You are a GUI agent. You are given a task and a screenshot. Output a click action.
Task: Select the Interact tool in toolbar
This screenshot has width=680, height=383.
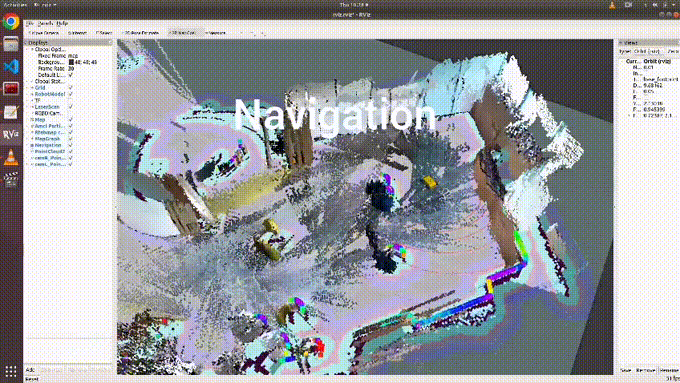(77, 33)
